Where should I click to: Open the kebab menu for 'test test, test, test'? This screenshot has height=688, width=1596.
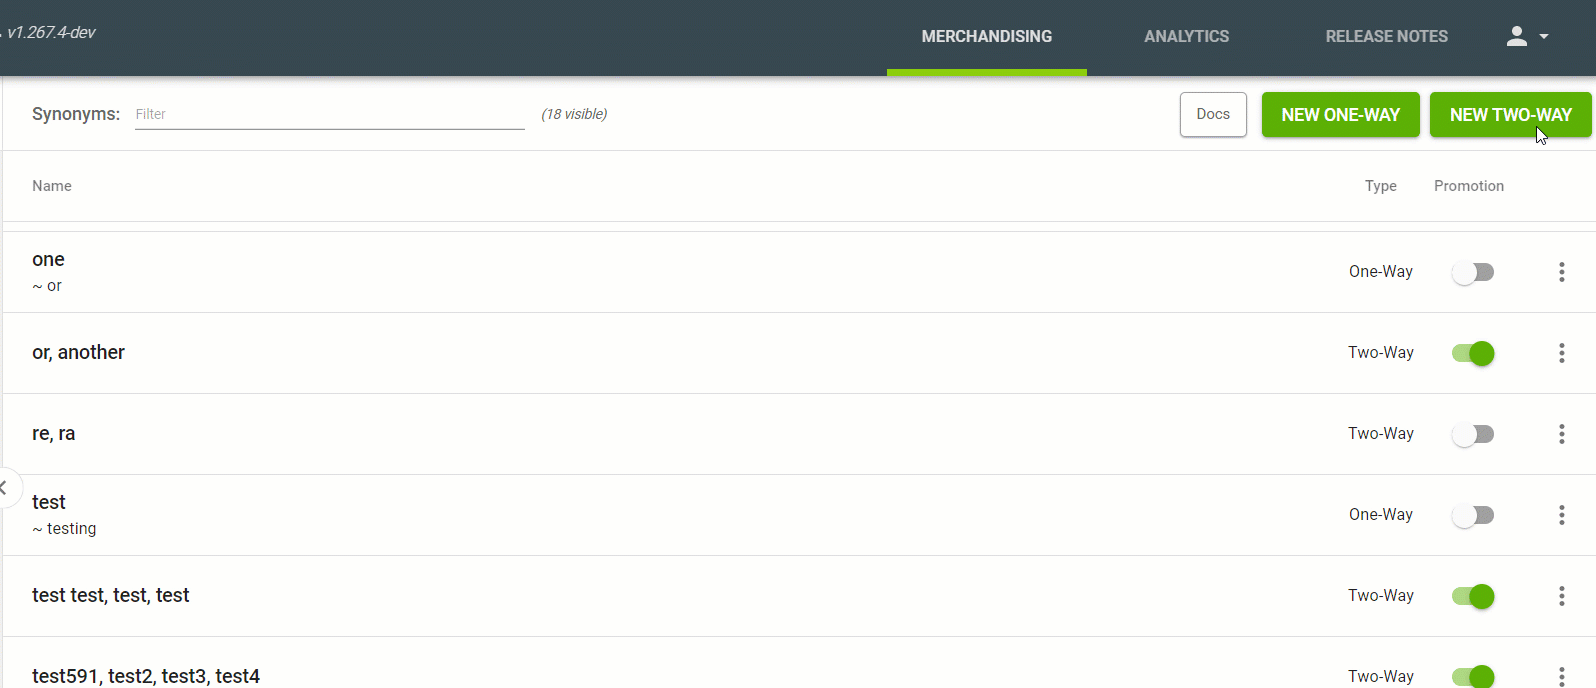point(1562,596)
